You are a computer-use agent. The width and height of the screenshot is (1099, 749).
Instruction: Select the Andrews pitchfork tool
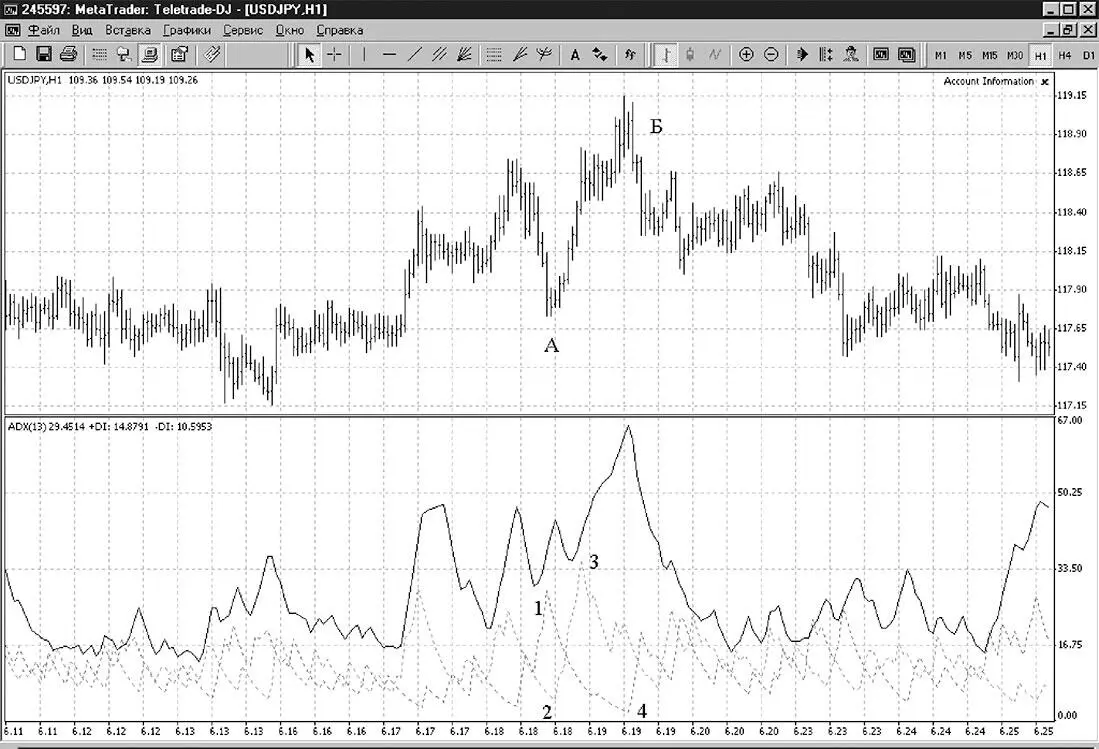[x=543, y=54]
